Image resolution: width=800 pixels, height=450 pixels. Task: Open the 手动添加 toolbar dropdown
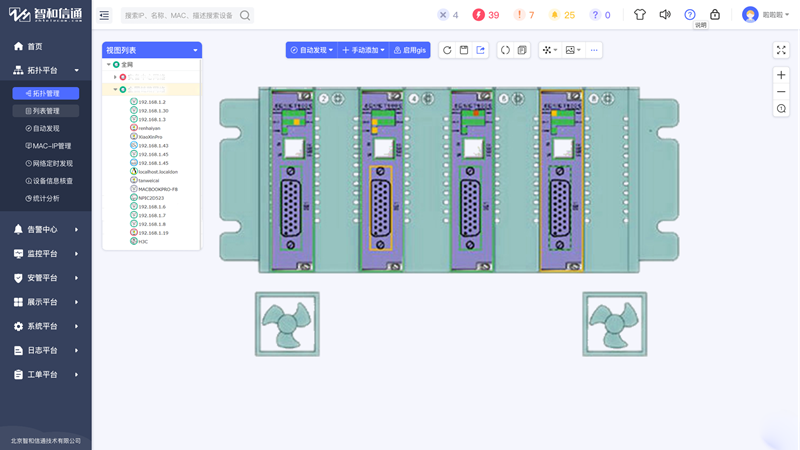(363, 50)
